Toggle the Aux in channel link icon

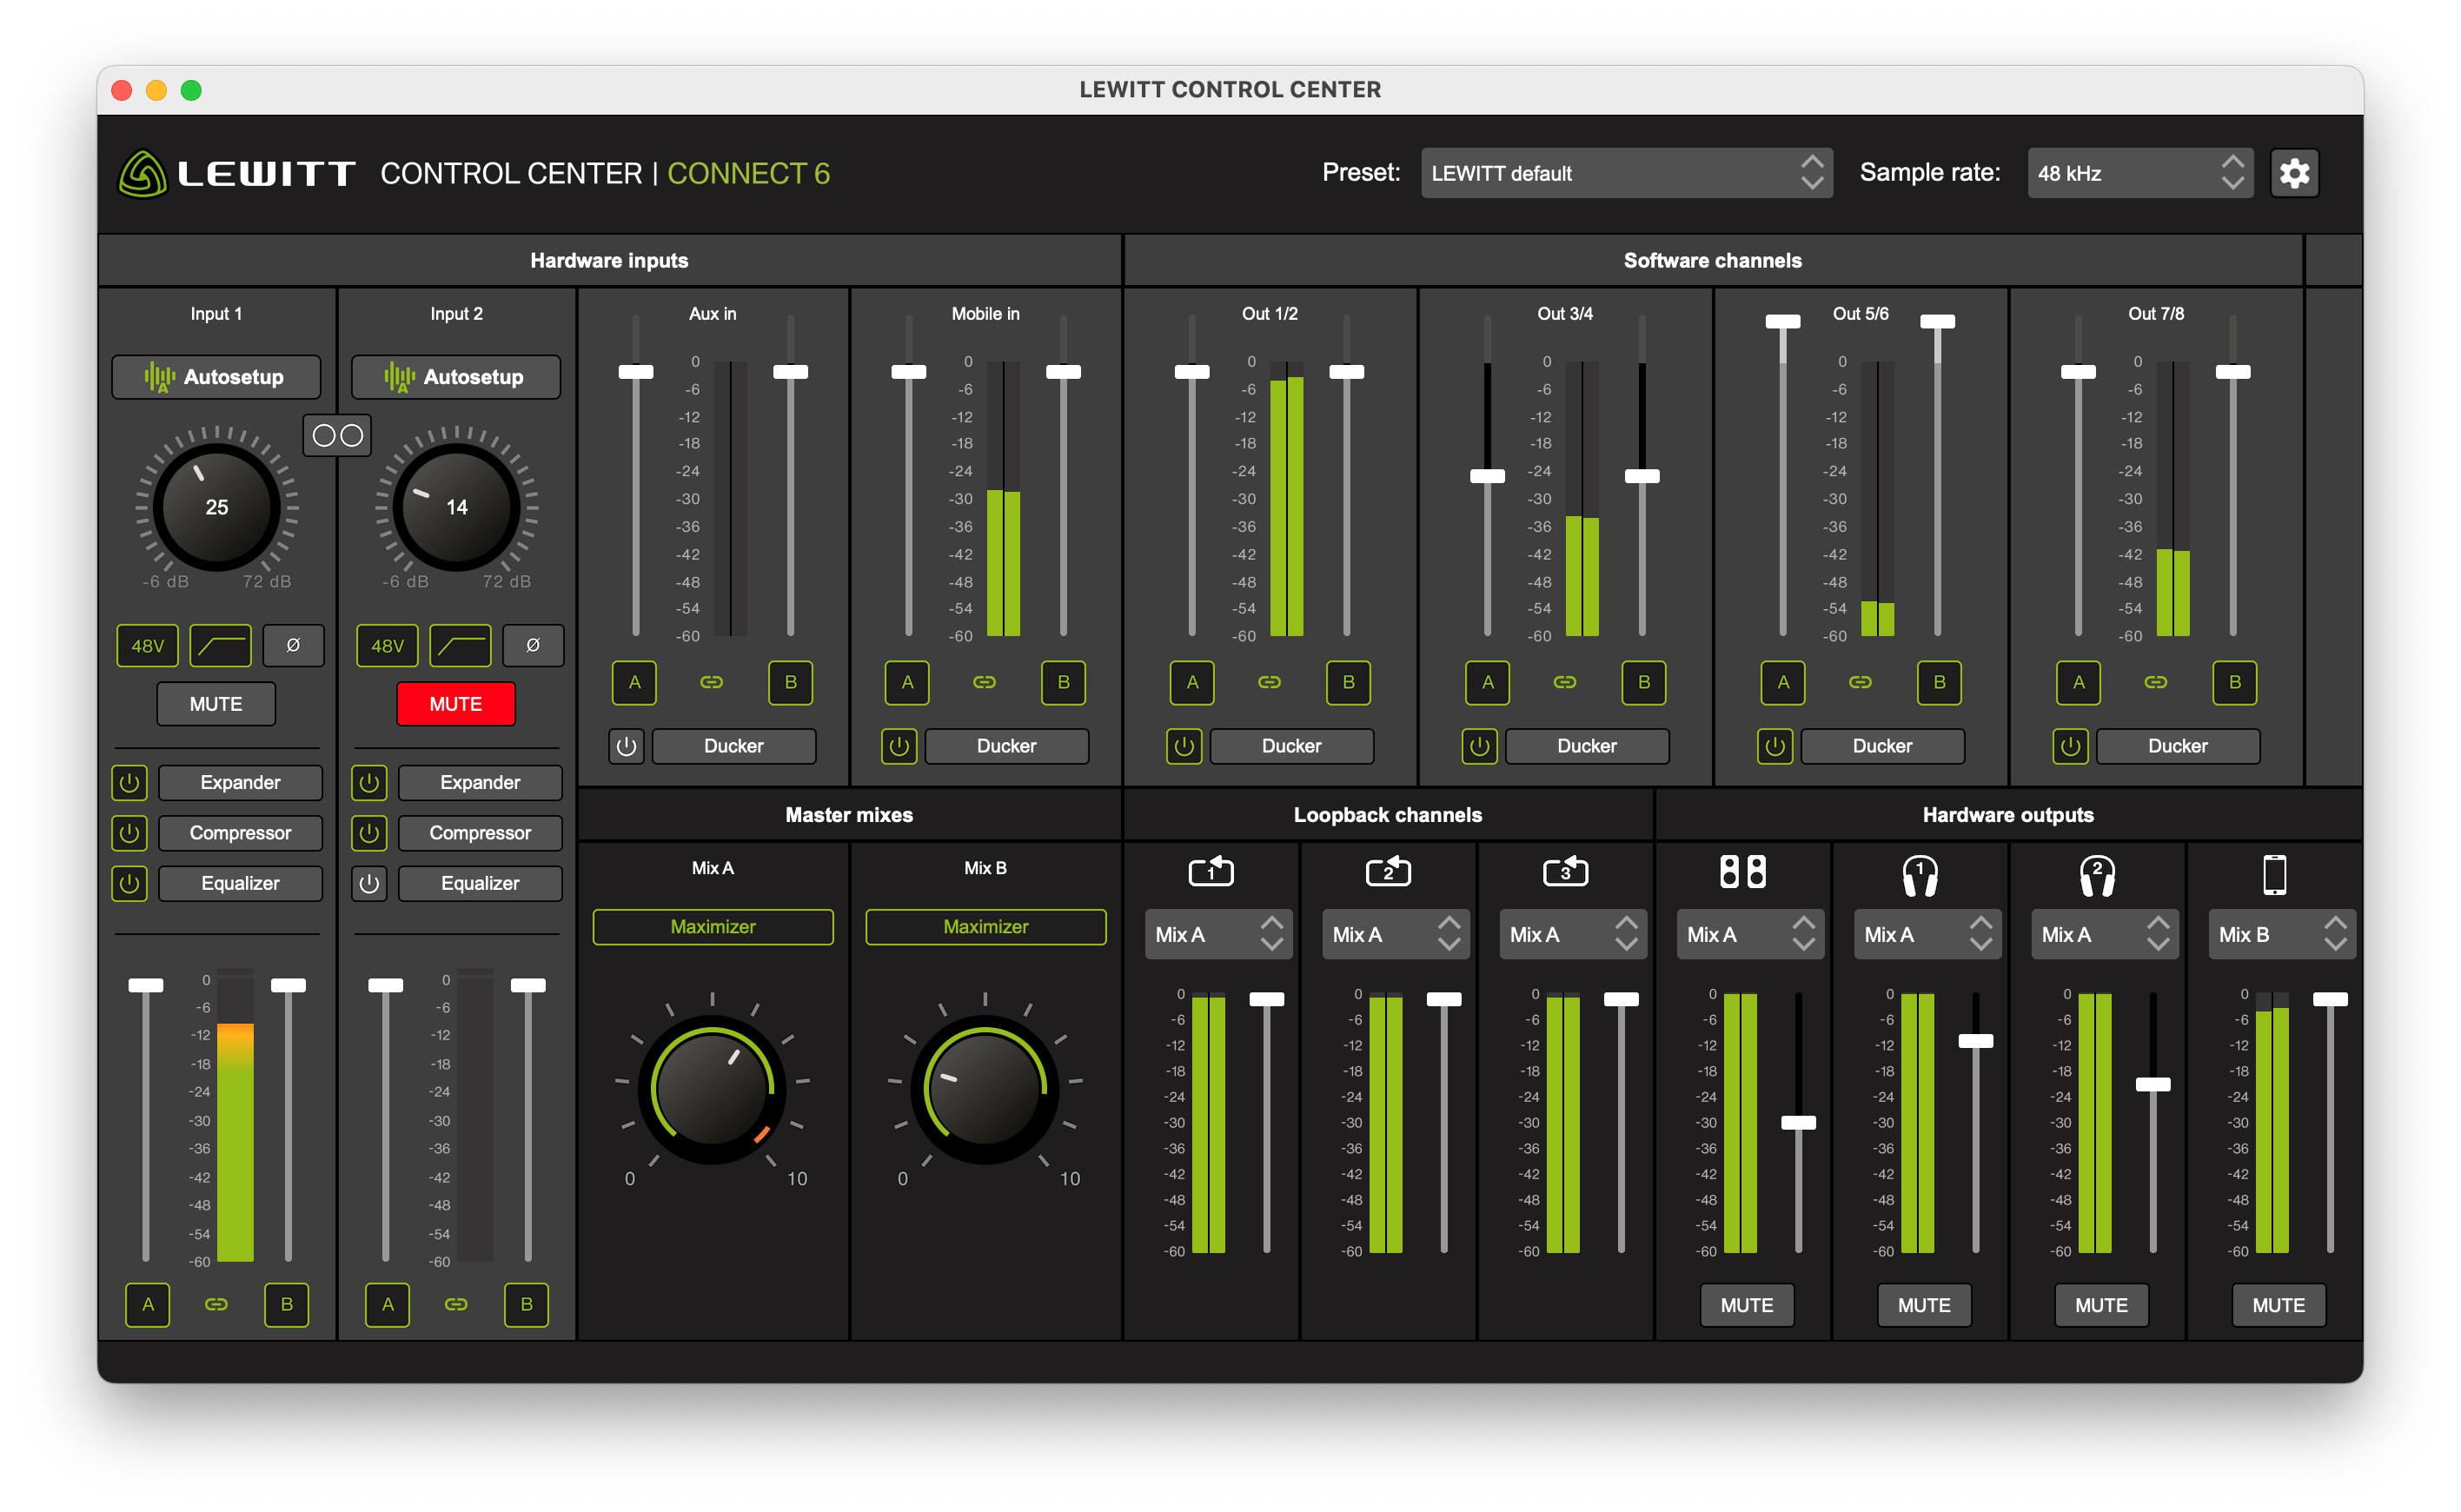pos(711,682)
